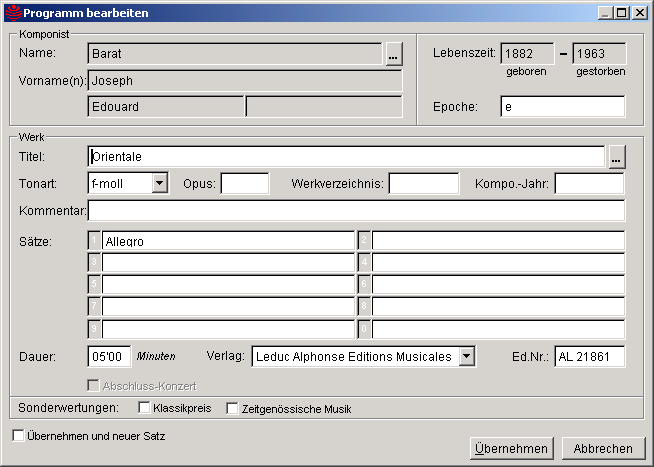This screenshot has height=467, width=654.
Task: Focus the Opus input field
Action: point(245,184)
